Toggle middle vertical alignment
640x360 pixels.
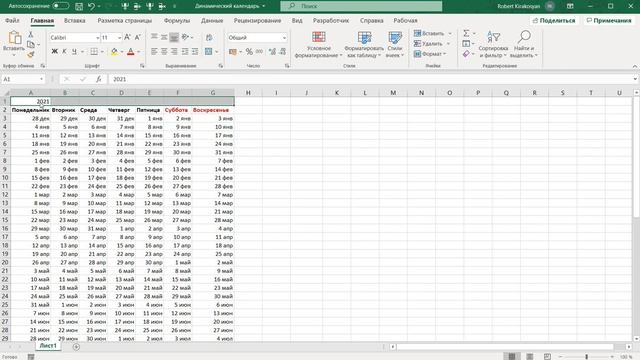(x=164, y=38)
